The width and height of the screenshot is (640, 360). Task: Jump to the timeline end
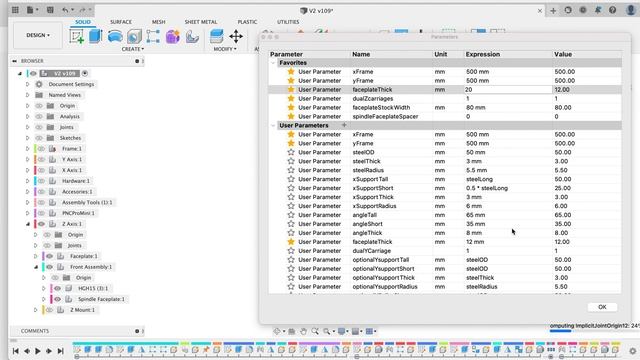[x=60, y=351]
